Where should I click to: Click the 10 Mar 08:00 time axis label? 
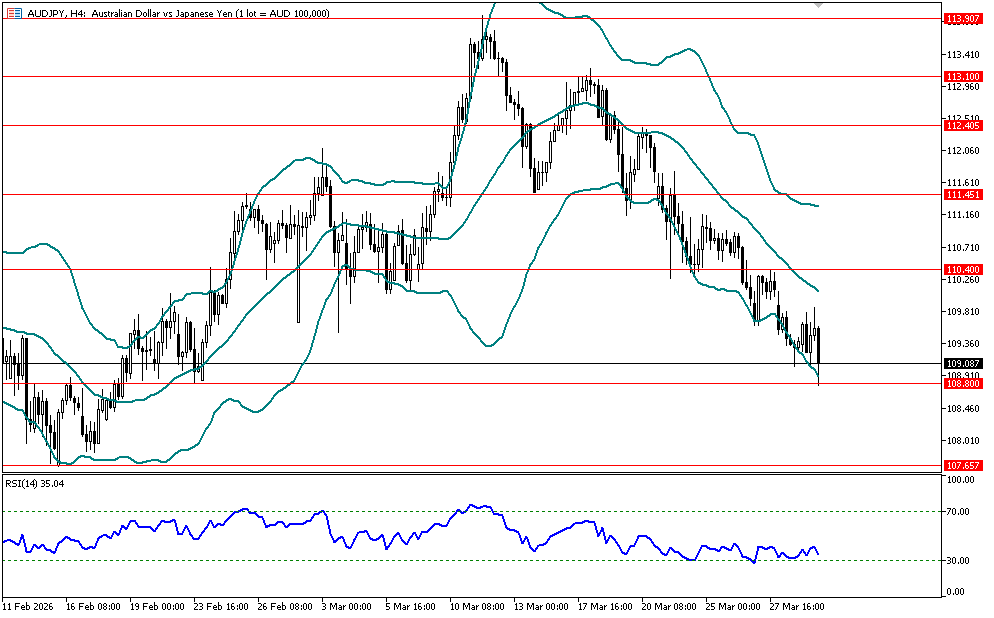[479, 606]
